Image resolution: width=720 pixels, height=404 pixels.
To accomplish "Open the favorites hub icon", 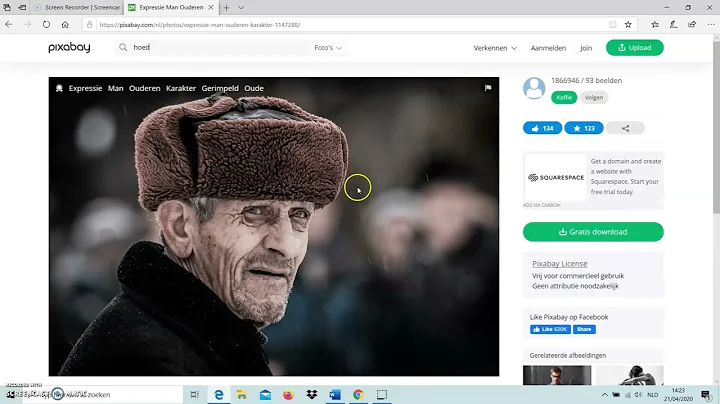I will point(655,25).
